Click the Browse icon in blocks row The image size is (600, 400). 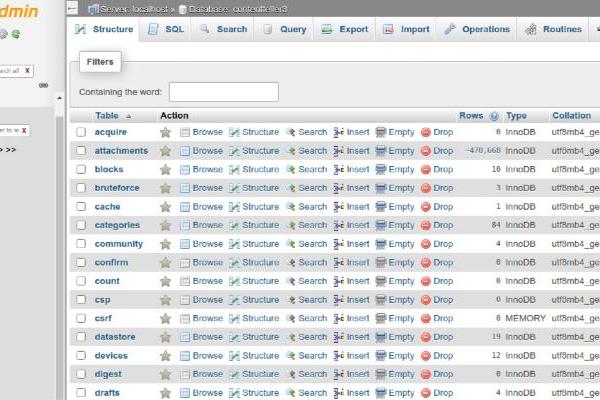(x=185, y=170)
